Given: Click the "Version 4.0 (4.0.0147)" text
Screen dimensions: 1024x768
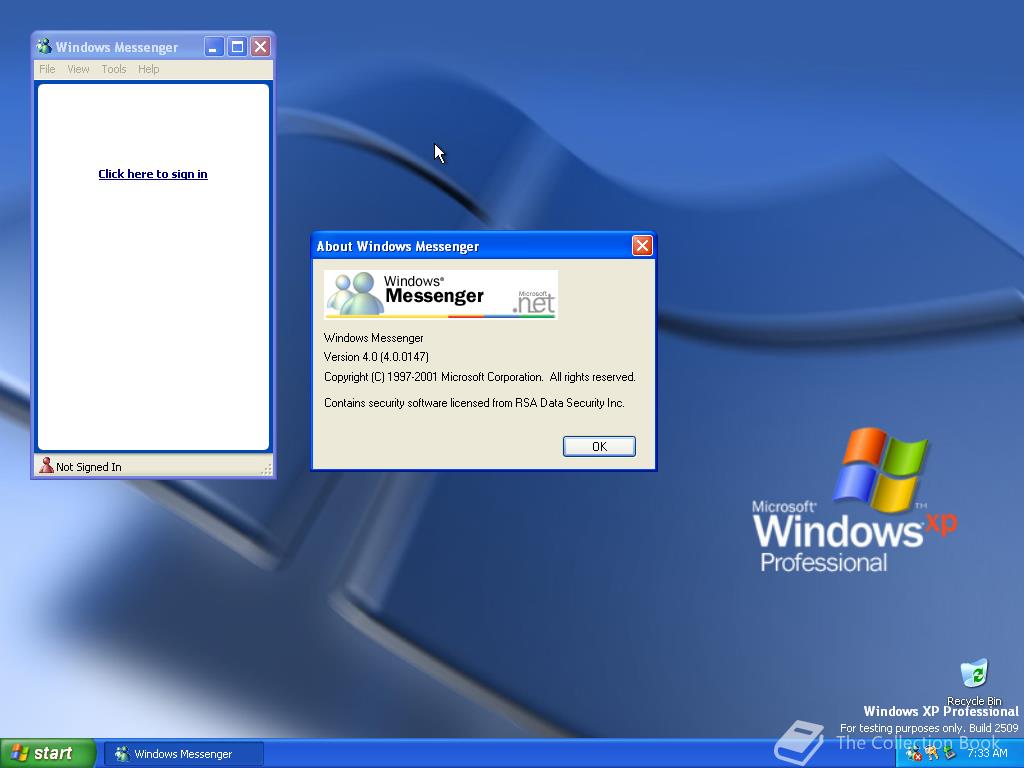Looking at the screenshot, I should 376,357.
